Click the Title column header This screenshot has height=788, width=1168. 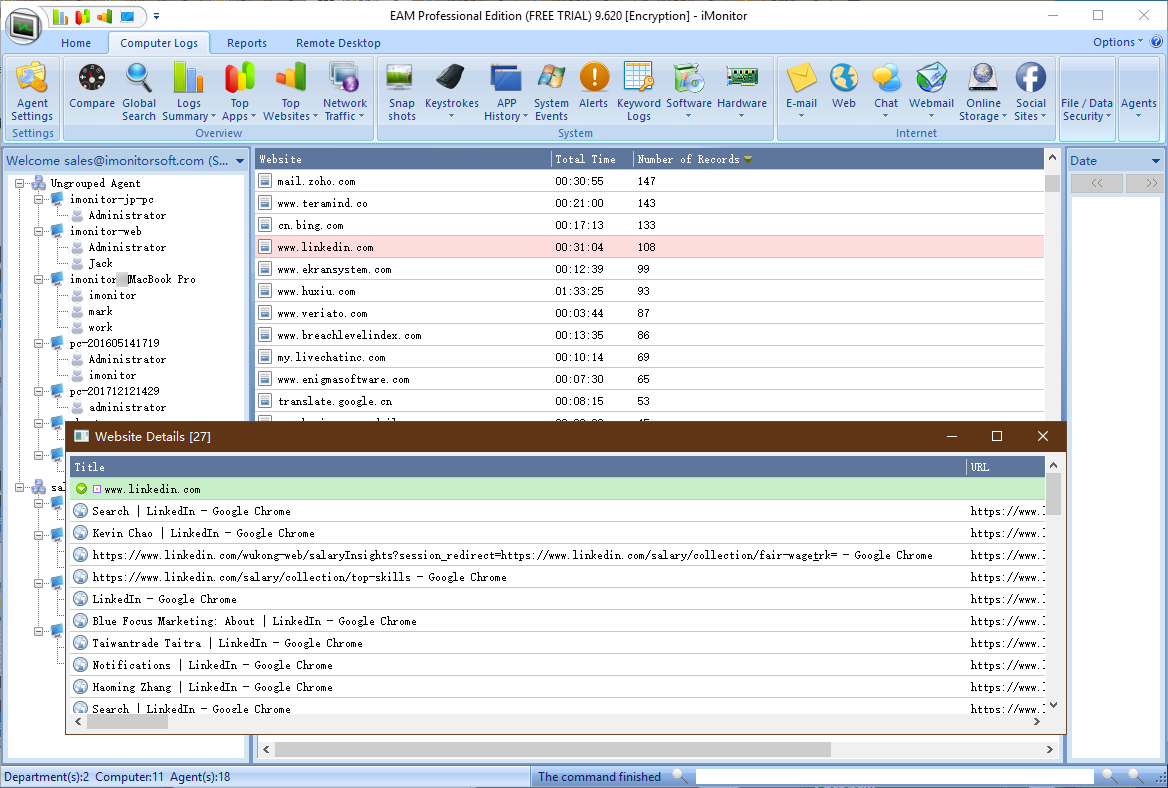pyautogui.click(x=518, y=467)
